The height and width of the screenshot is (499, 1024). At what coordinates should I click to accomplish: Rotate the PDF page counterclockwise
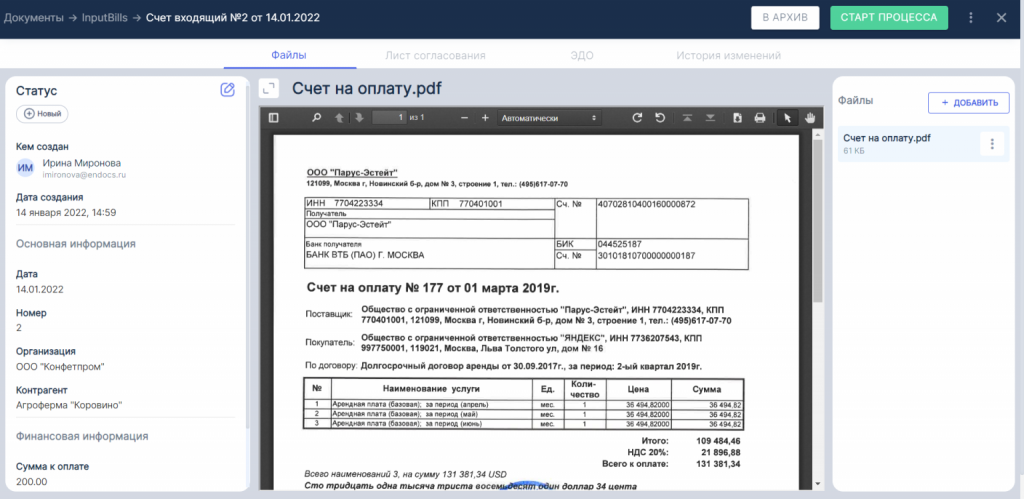[660, 118]
